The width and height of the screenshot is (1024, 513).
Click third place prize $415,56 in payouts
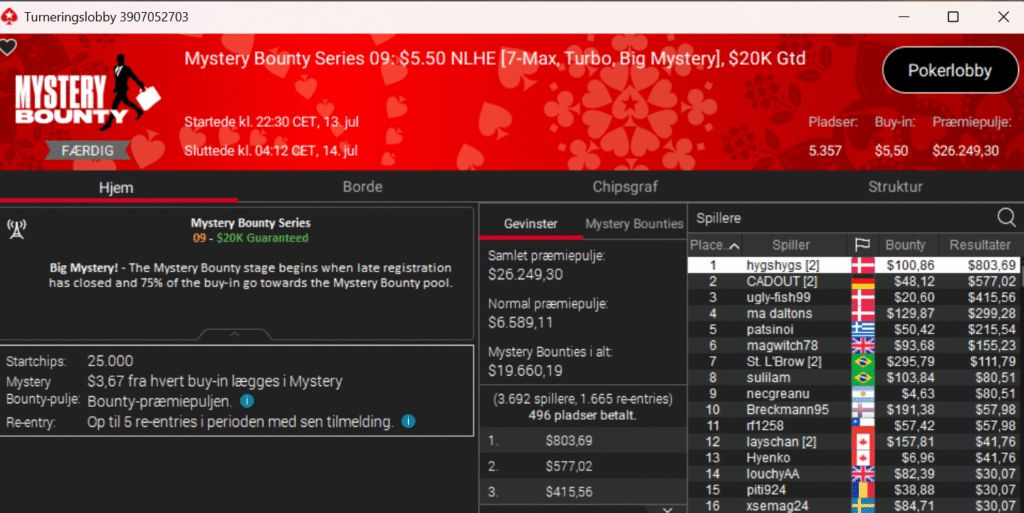(569, 492)
